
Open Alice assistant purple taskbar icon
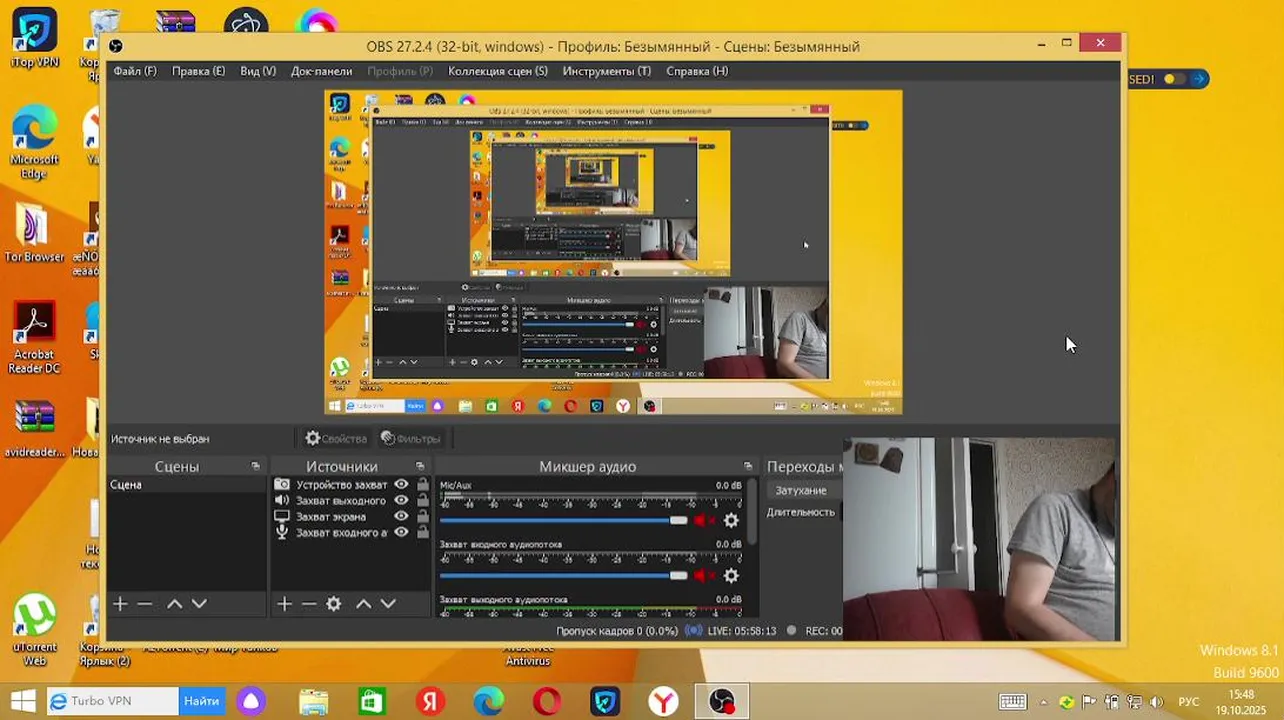click(251, 702)
